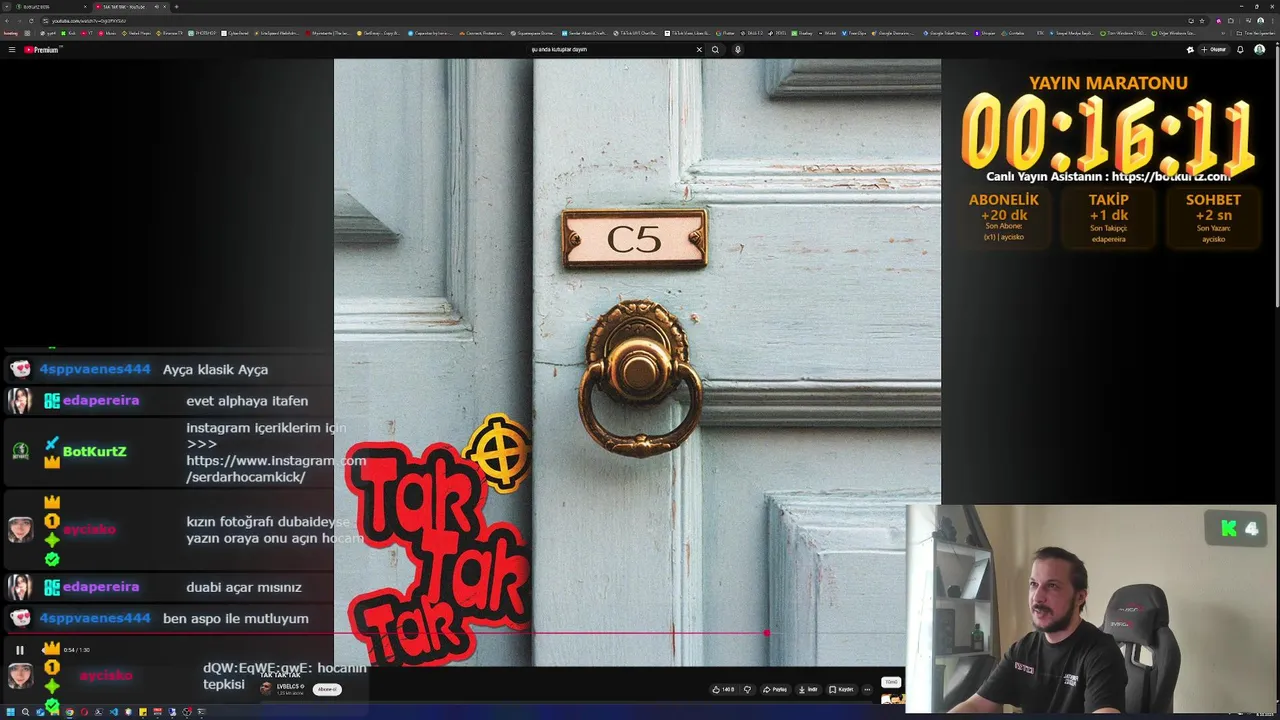Share the video via Paylaş button
The width and height of the screenshot is (1280, 720).
coord(775,689)
